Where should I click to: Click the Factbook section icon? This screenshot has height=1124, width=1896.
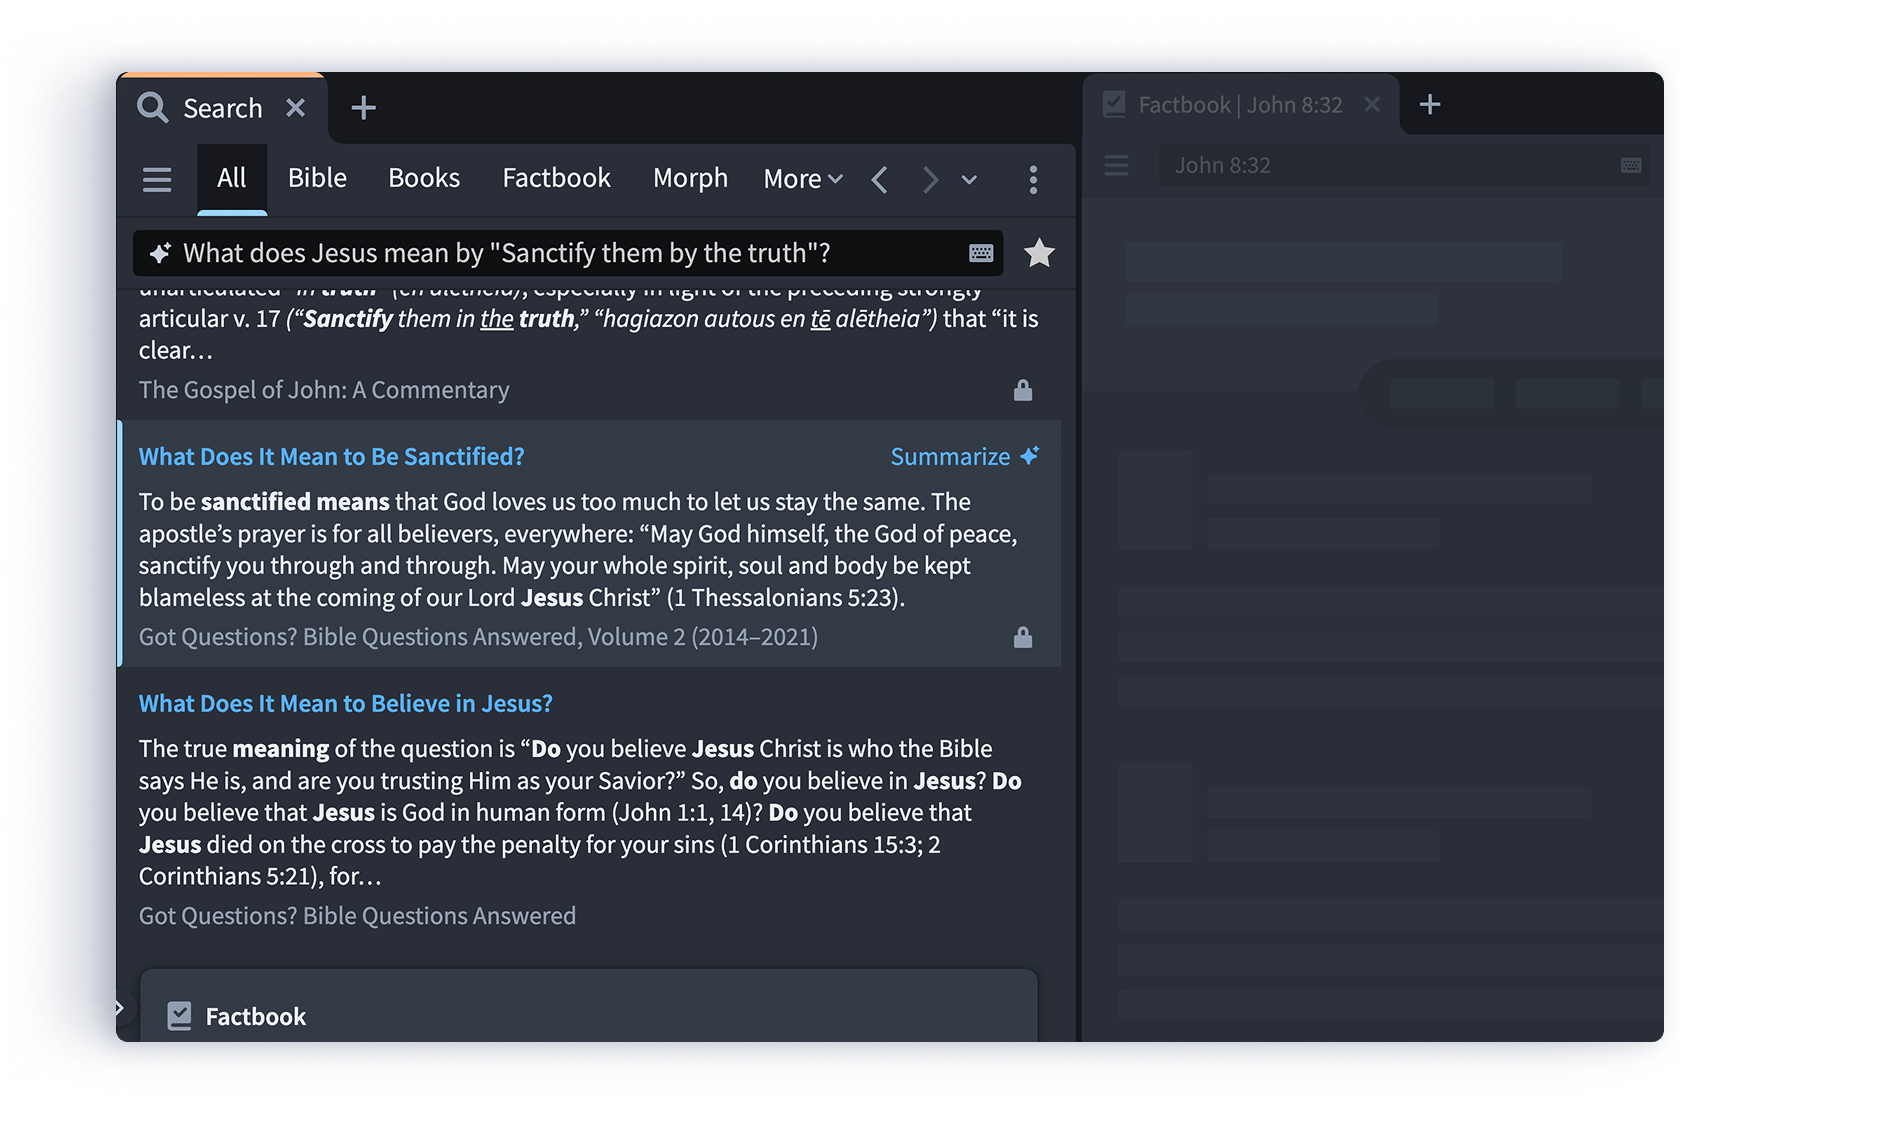[180, 1016]
